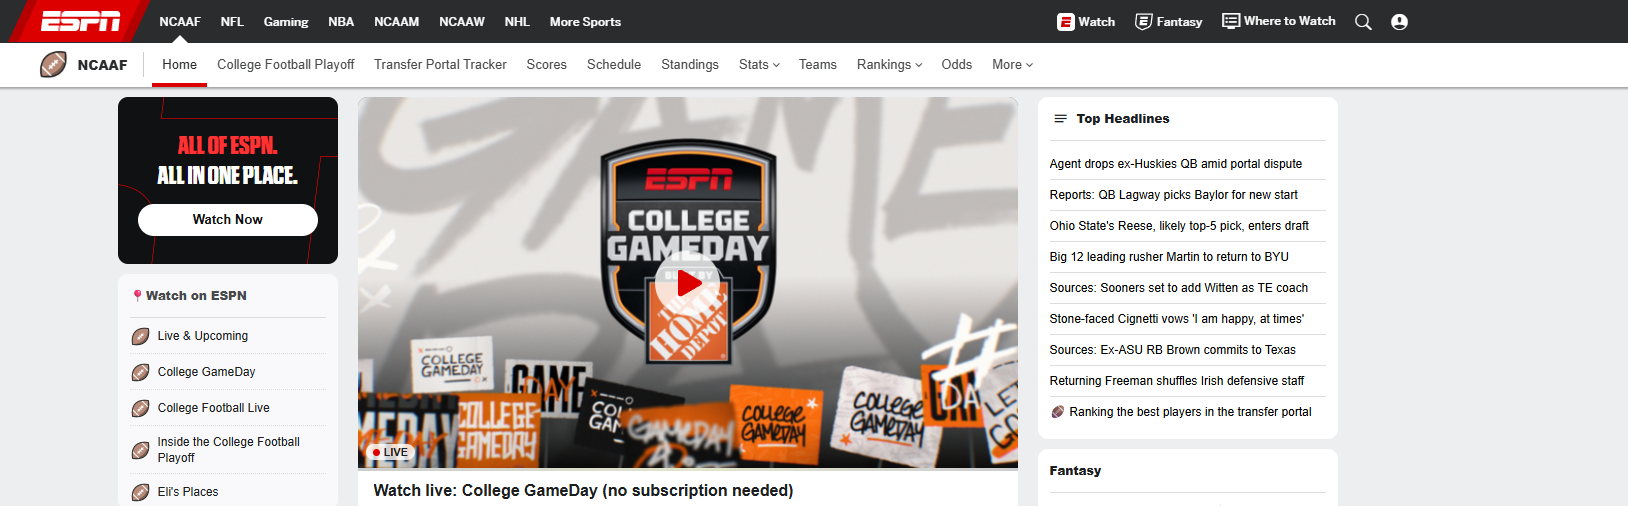Expand the Rankings dropdown
The height and width of the screenshot is (506, 1628).
(889, 65)
